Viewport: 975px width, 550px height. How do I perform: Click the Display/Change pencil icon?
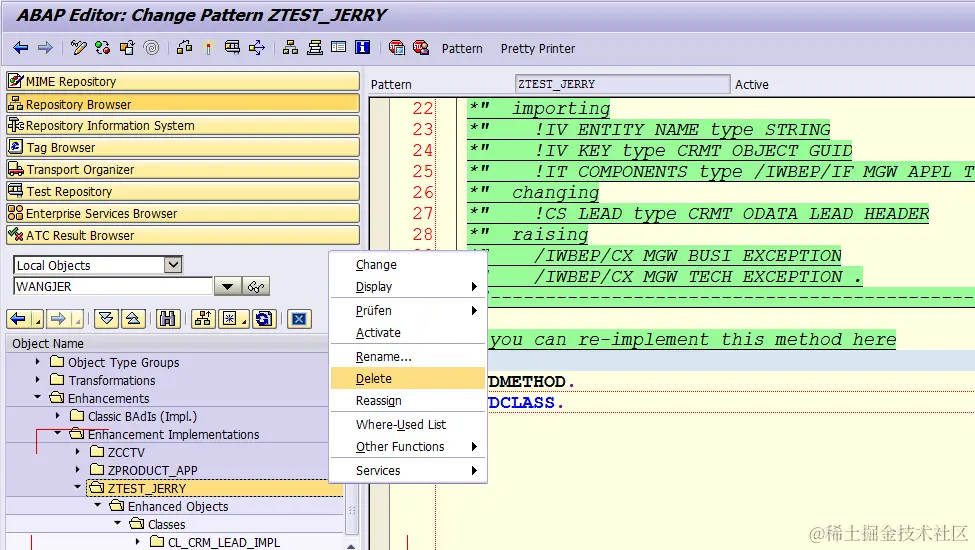pos(78,48)
